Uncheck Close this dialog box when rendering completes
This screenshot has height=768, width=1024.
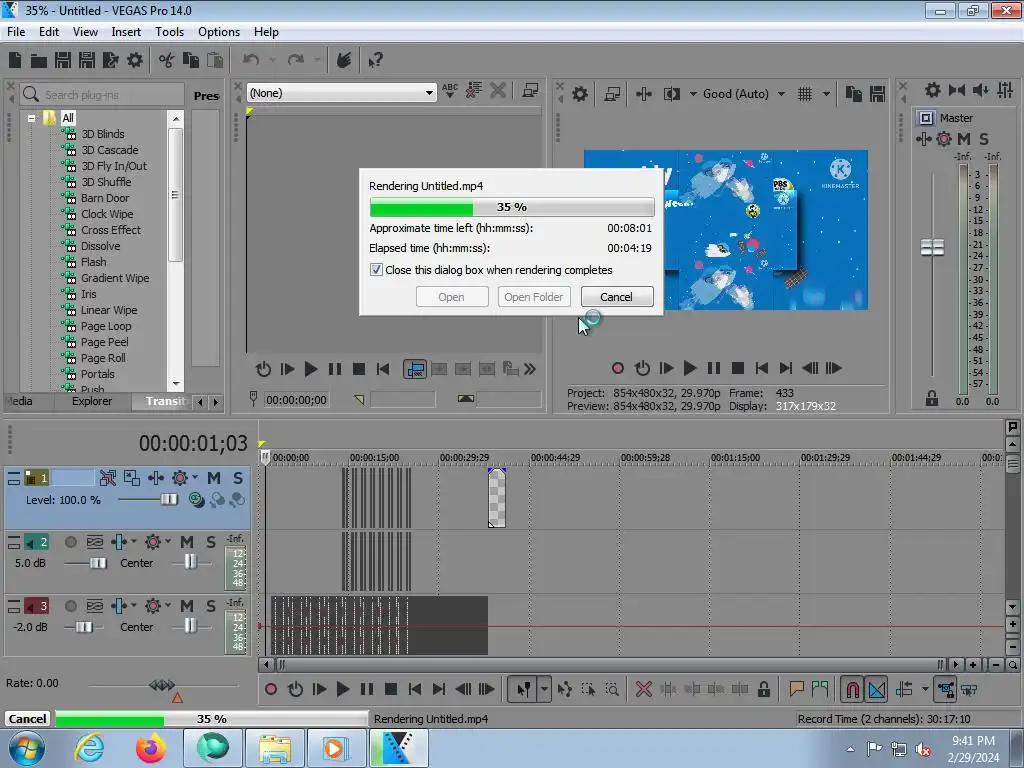click(376, 270)
